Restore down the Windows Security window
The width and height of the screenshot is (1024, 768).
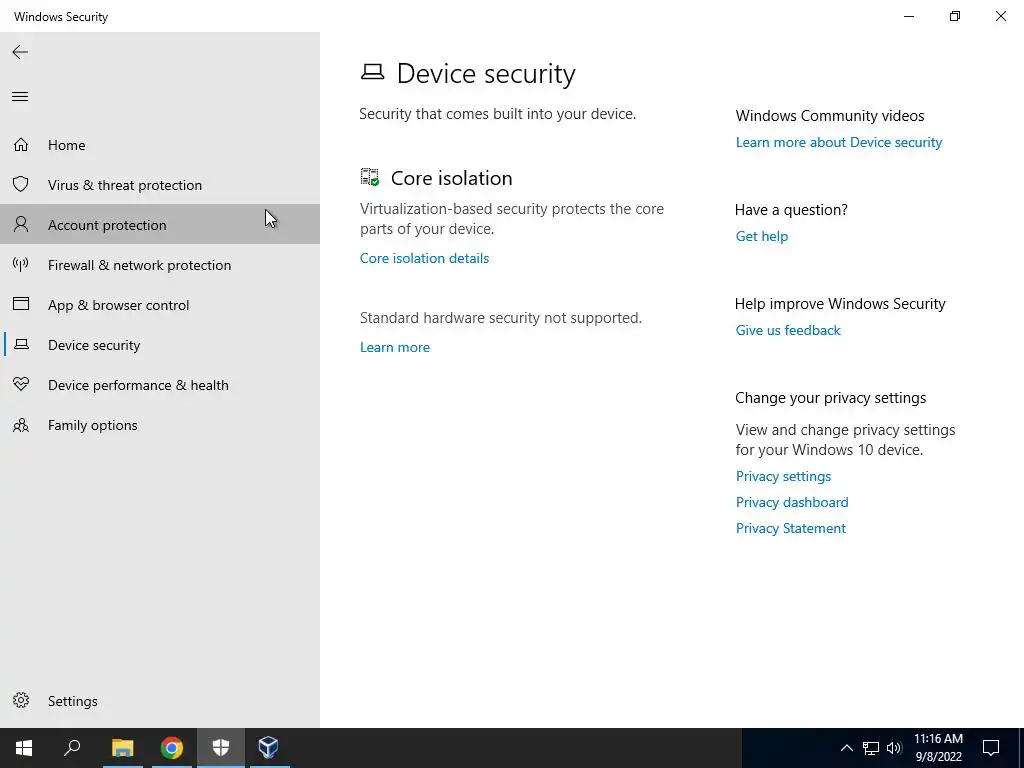955,16
